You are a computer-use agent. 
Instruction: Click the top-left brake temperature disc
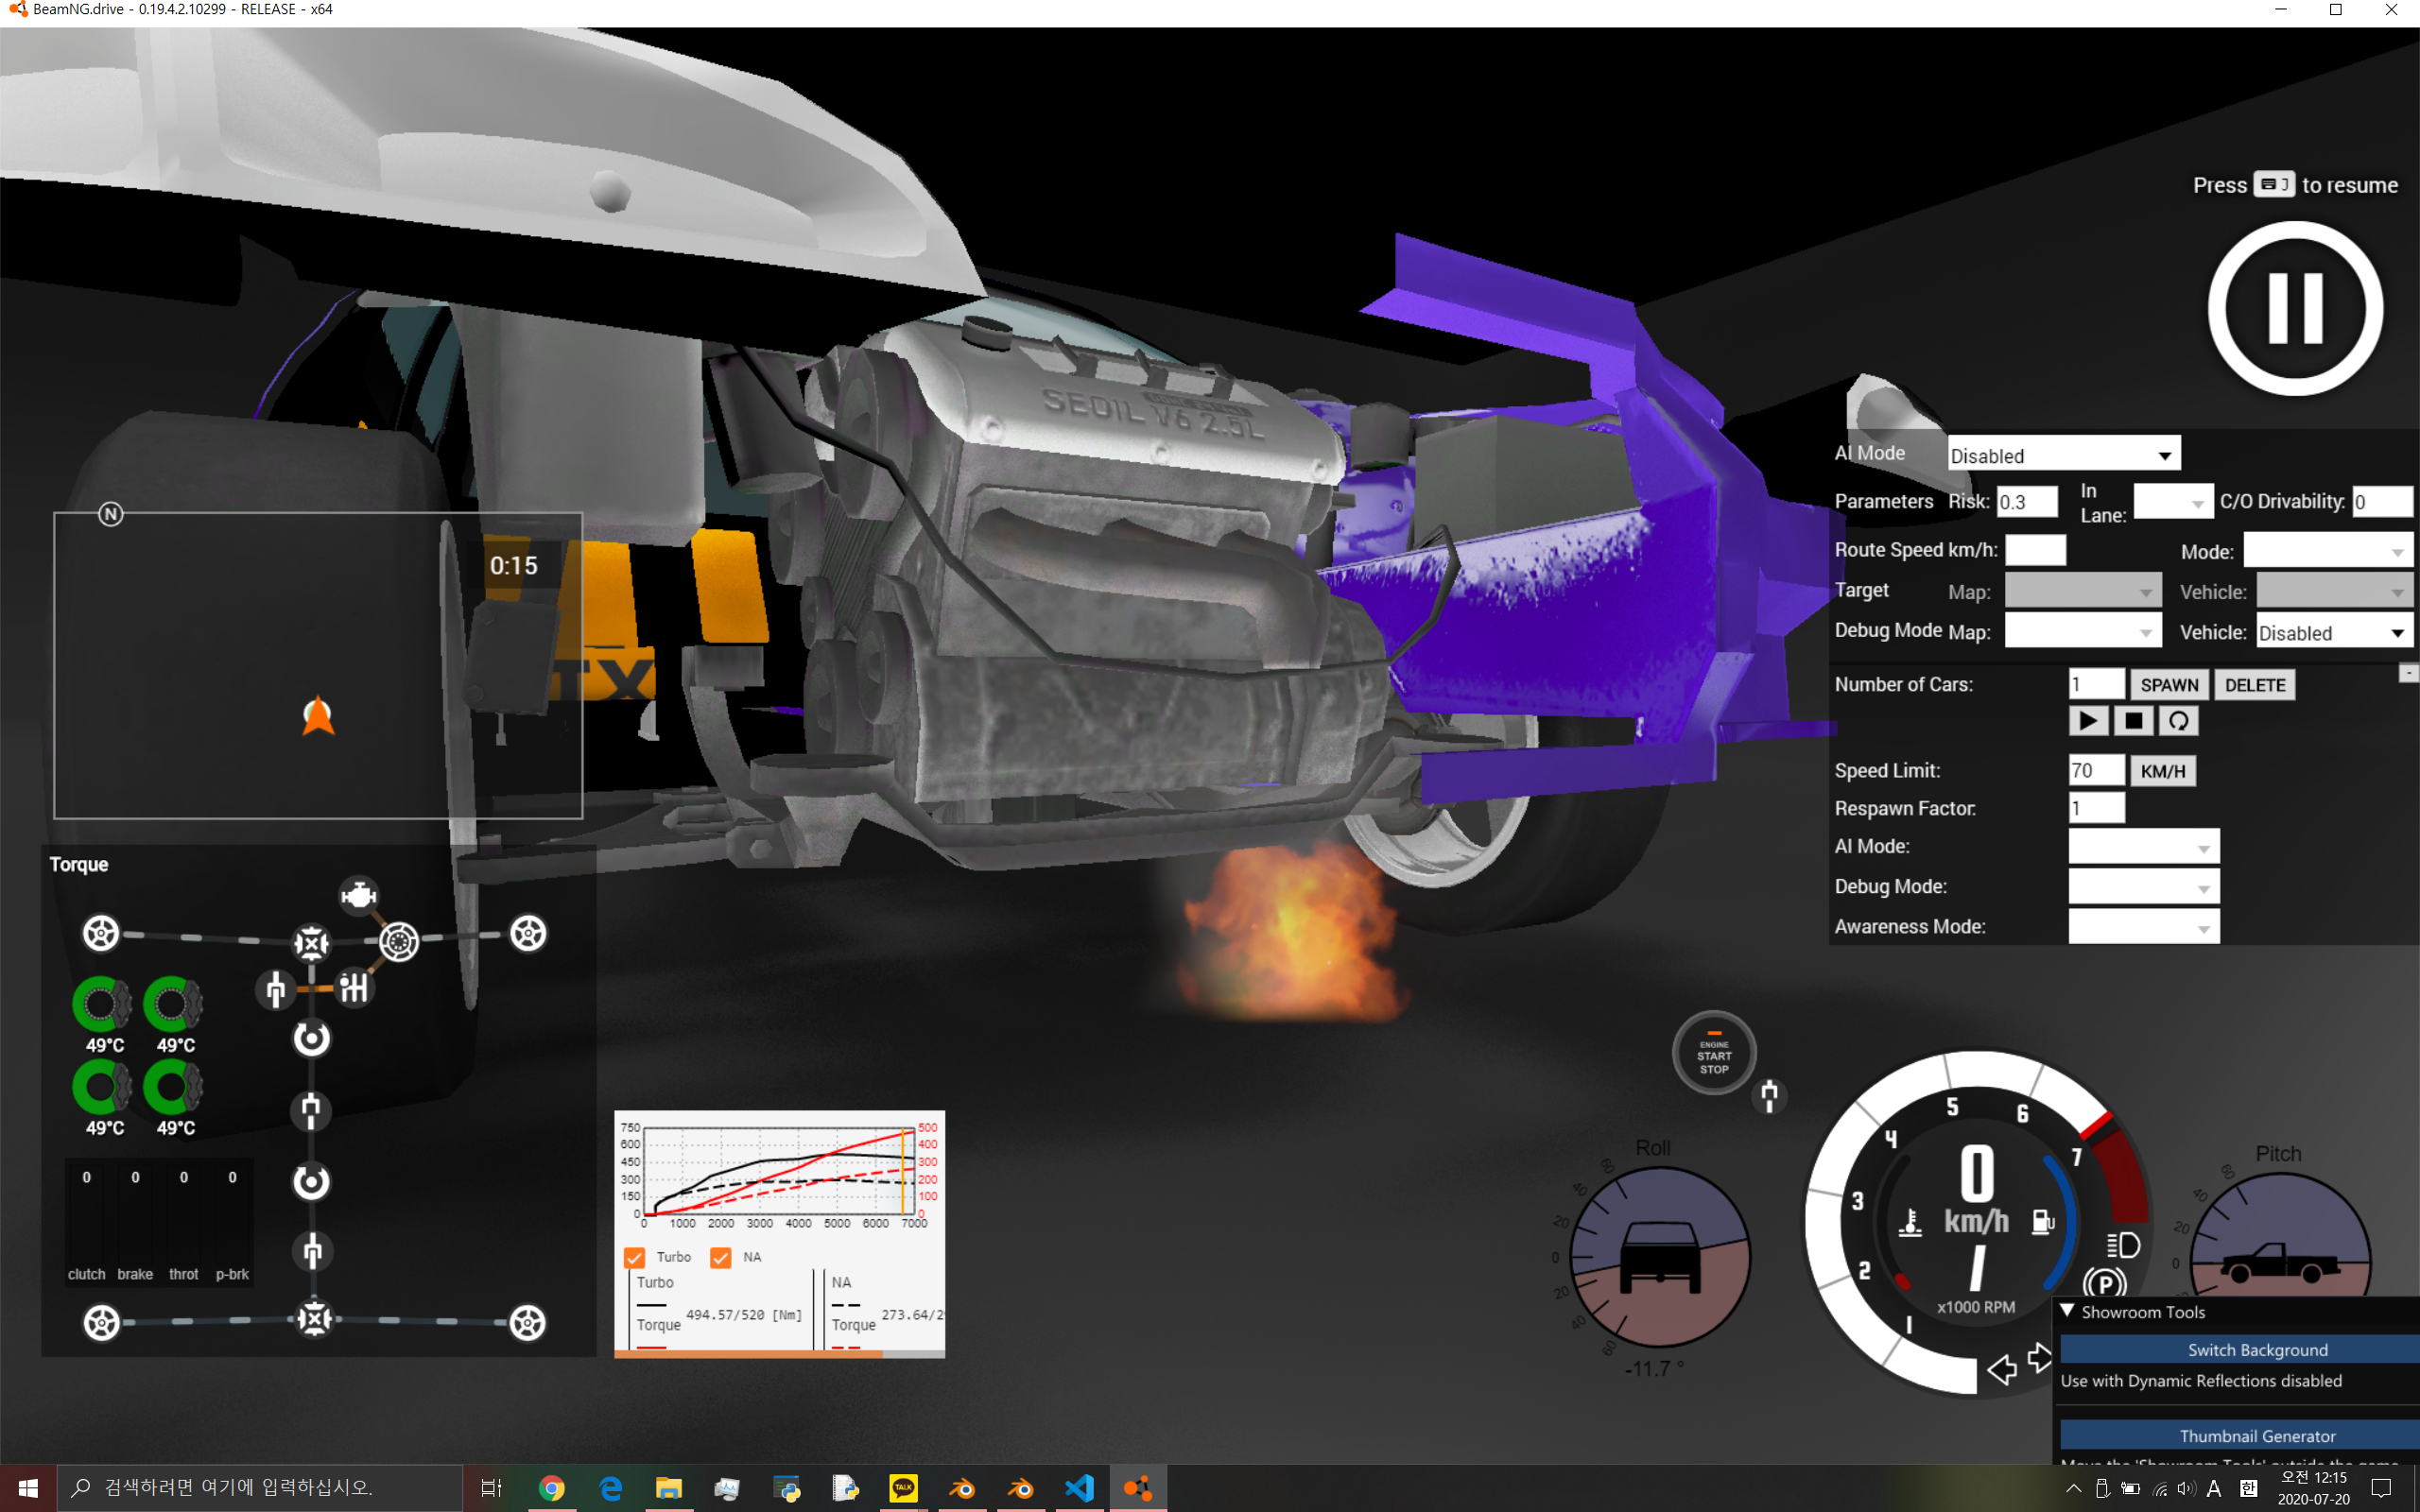coord(102,1004)
